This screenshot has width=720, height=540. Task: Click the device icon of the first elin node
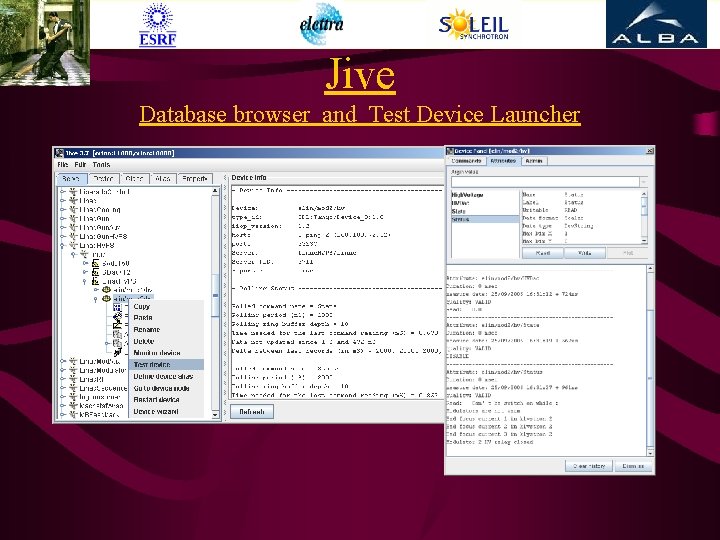(x=106, y=290)
